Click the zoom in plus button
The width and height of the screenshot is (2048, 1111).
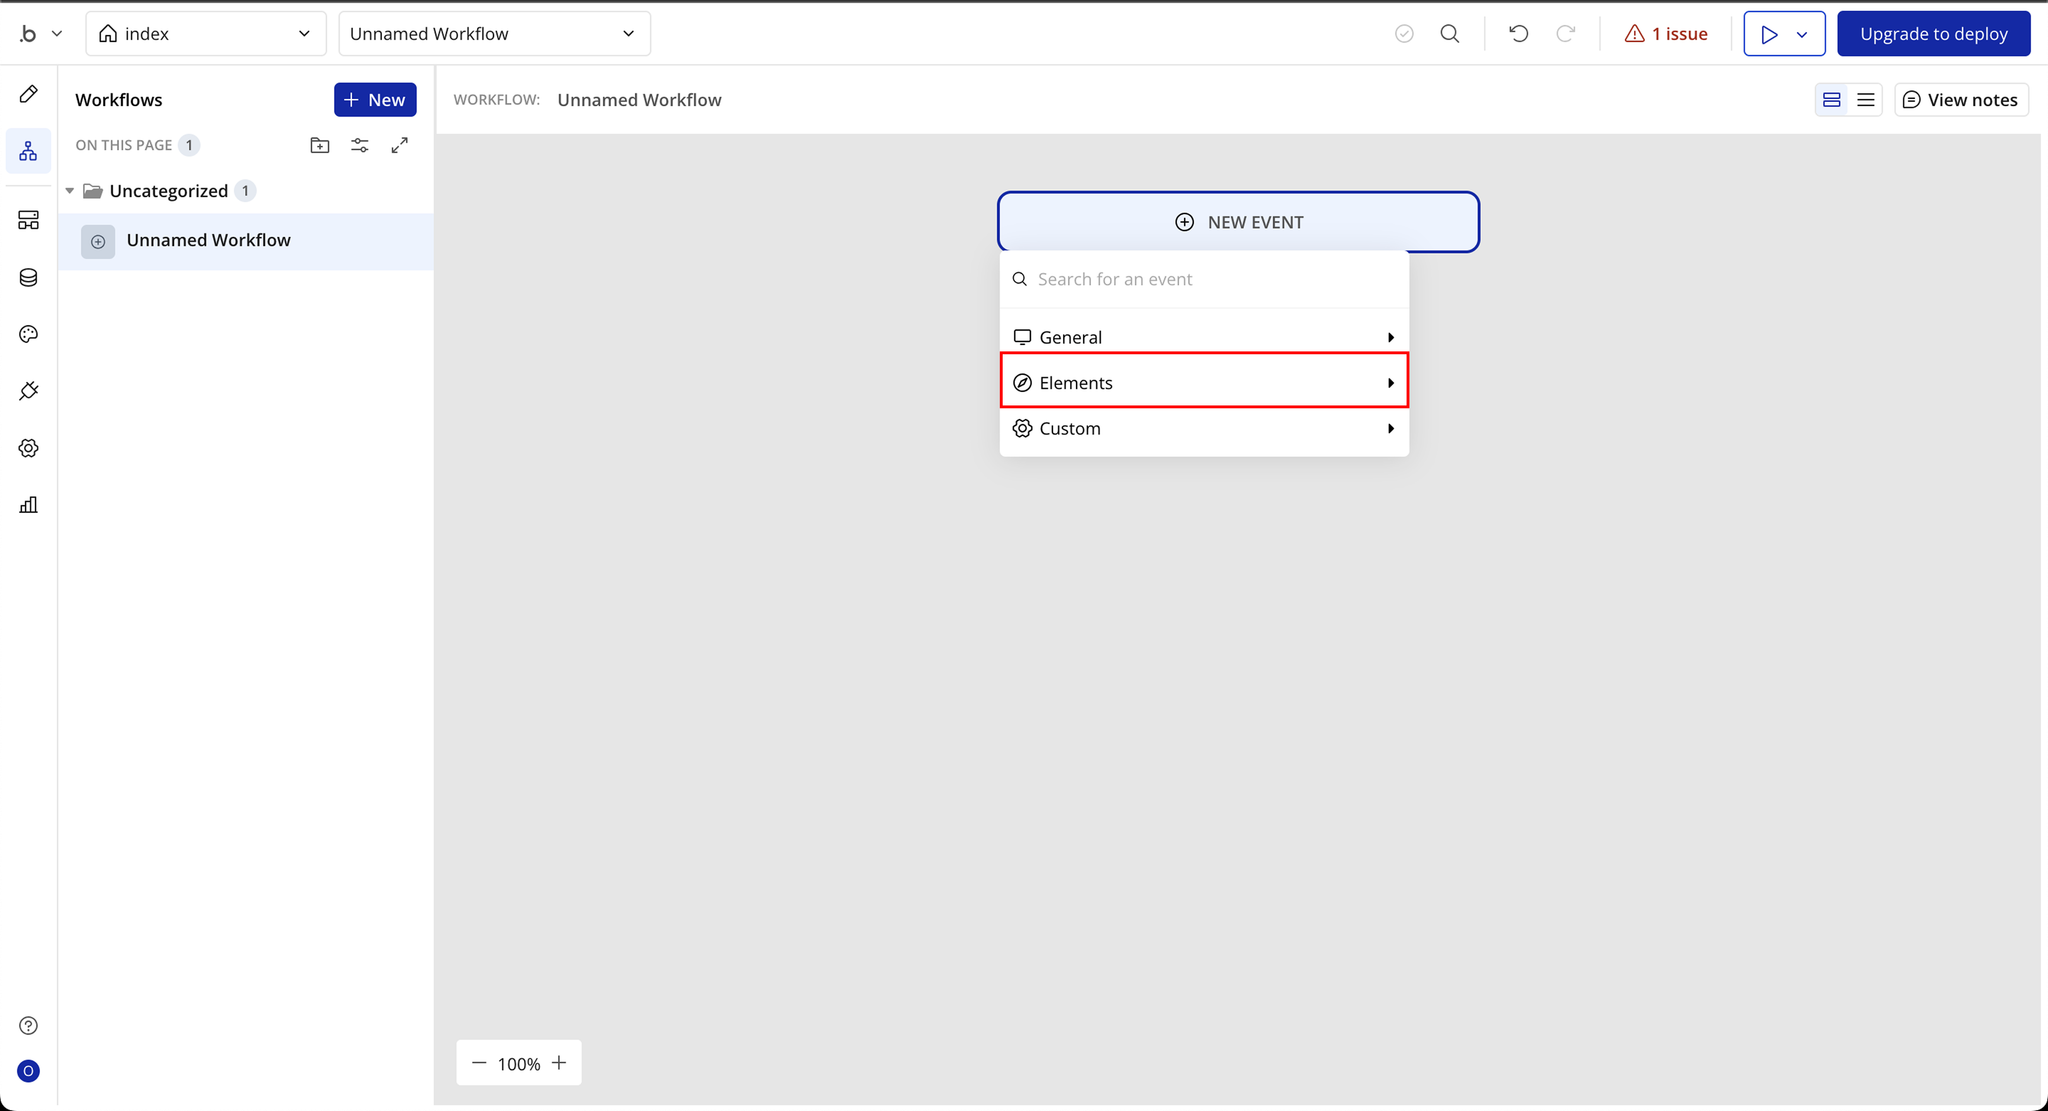[559, 1063]
